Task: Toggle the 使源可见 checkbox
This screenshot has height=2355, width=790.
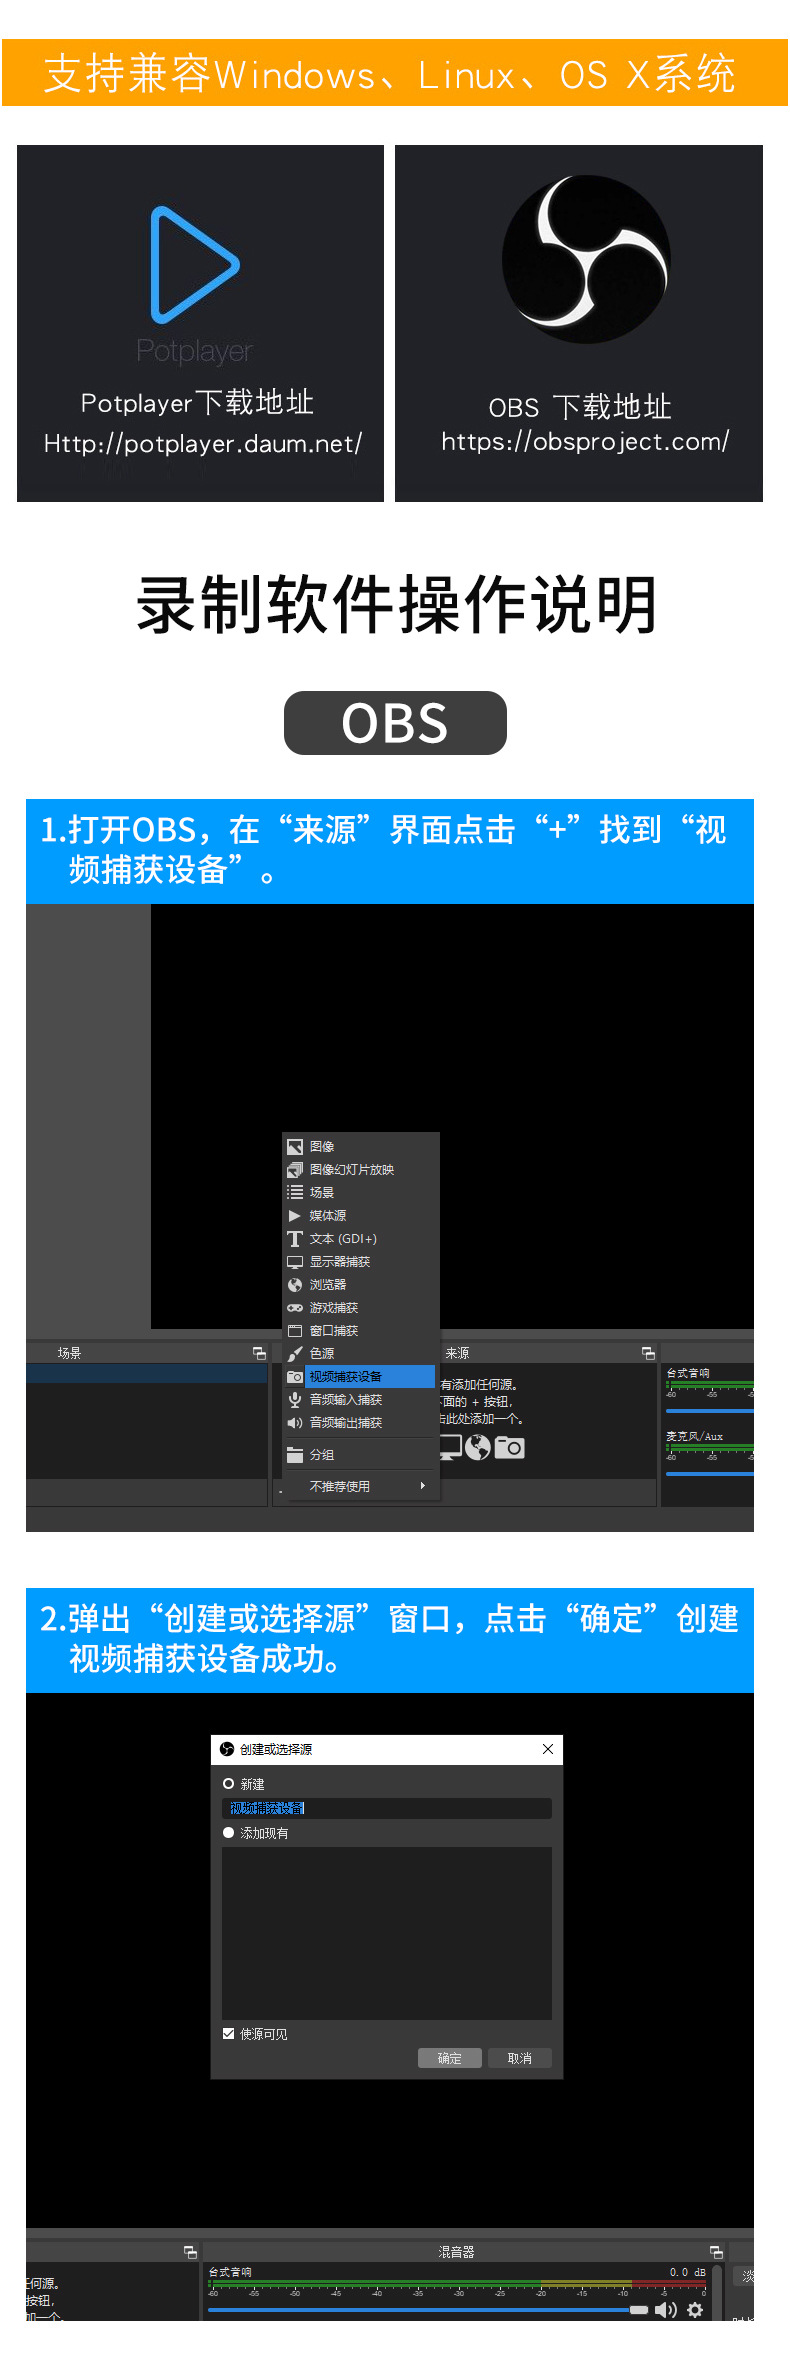Action: [x=229, y=2033]
